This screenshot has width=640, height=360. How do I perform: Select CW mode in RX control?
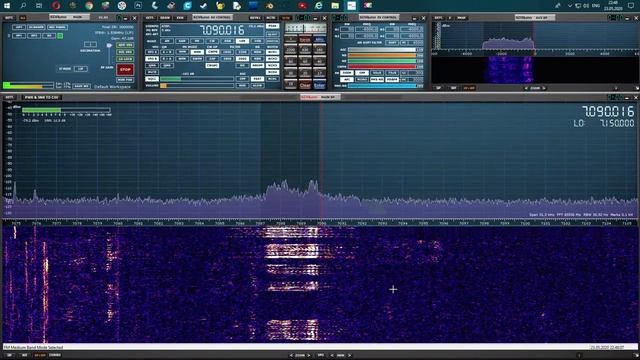[212, 41]
